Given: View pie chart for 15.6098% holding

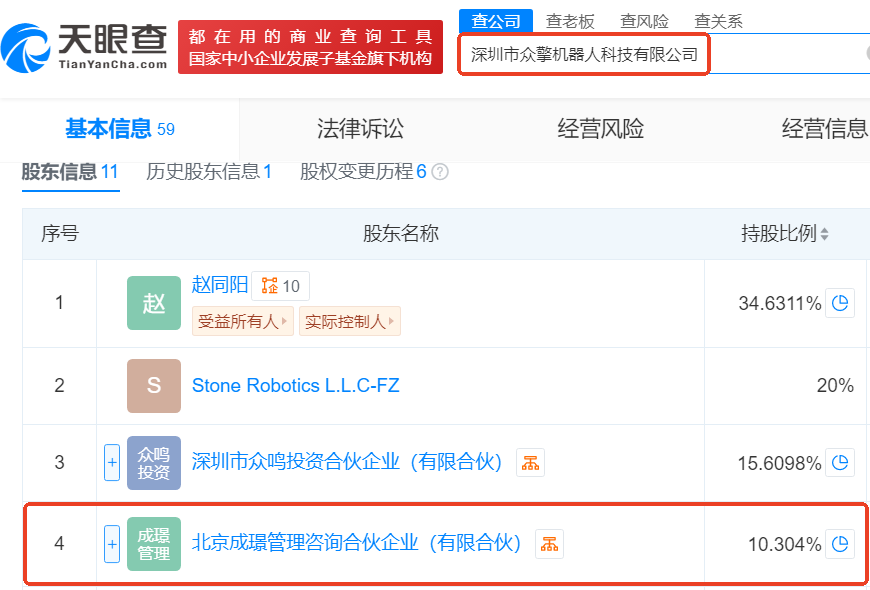Looking at the screenshot, I should point(839,462).
